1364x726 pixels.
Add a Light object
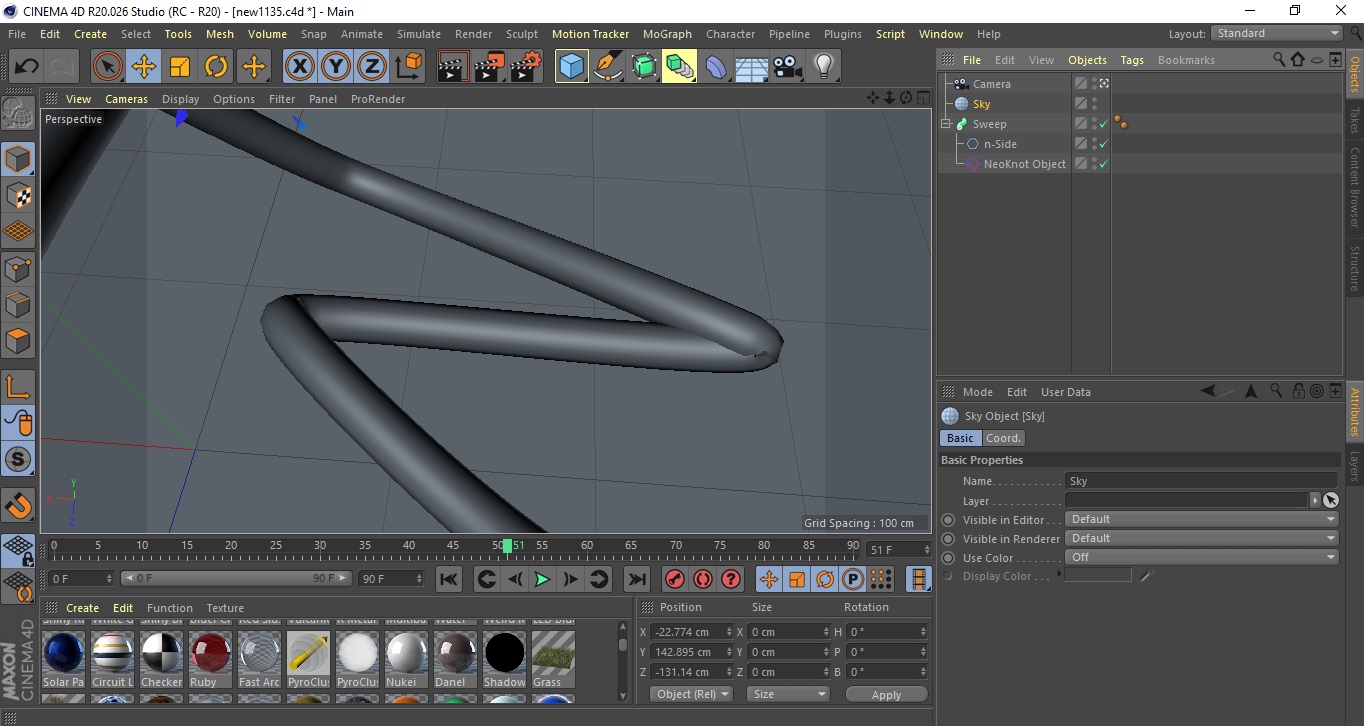click(x=824, y=67)
